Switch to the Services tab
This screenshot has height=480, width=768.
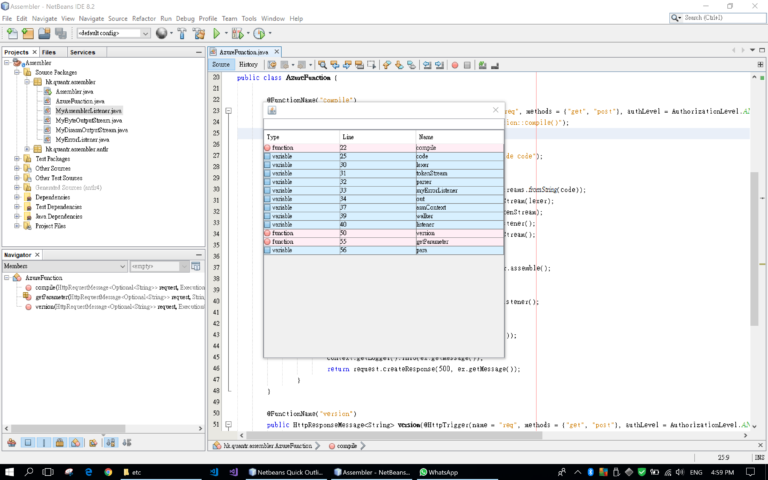pos(82,52)
